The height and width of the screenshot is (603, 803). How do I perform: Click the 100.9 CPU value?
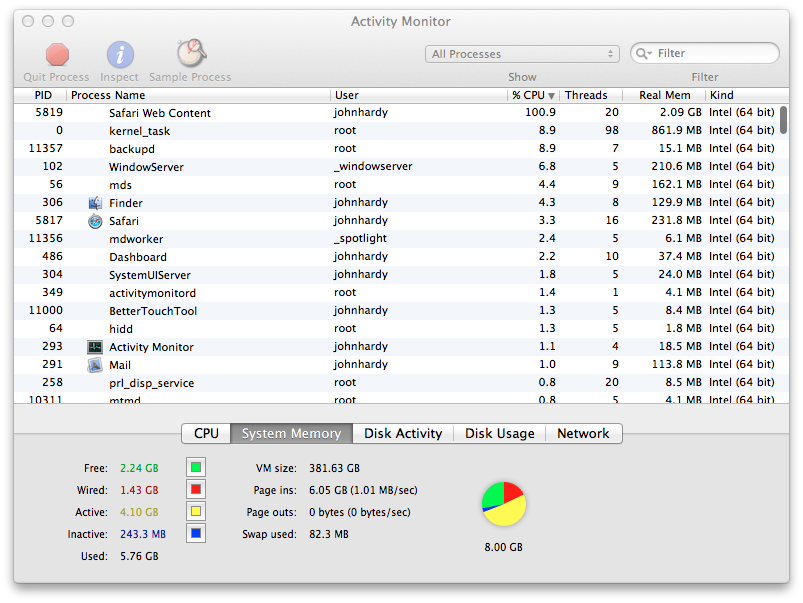[540, 112]
